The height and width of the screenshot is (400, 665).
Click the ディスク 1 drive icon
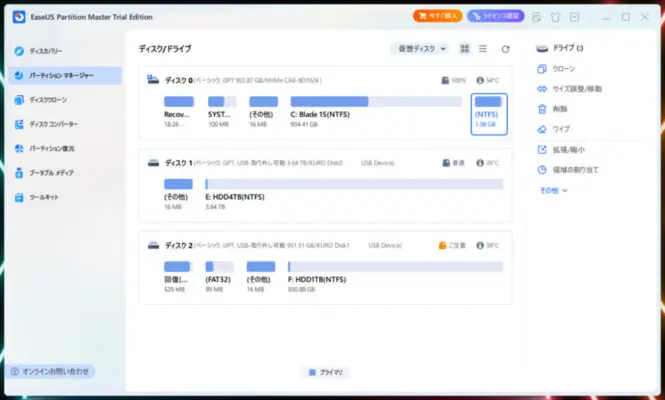point(153,163)
